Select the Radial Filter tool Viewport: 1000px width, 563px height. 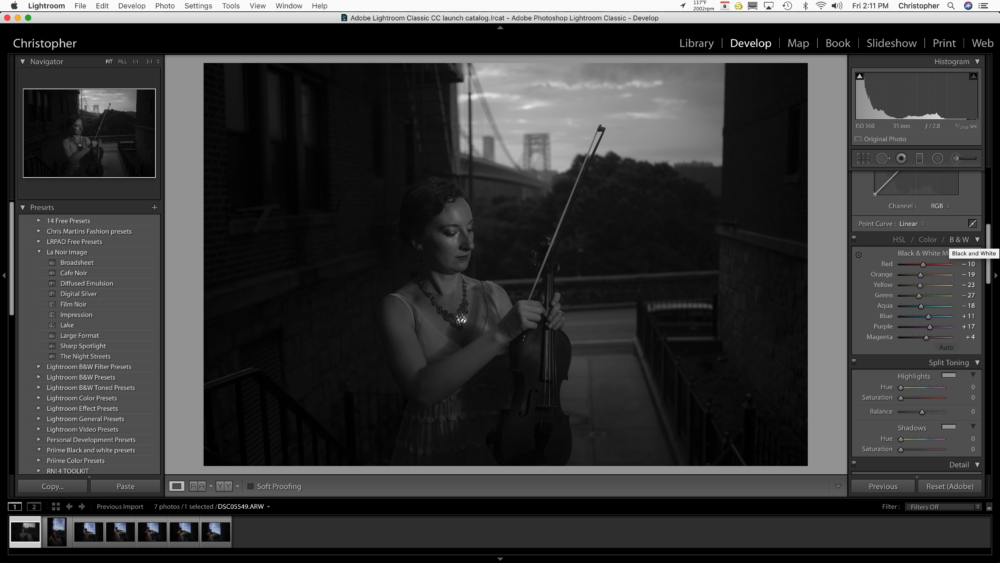(x=938, y=158)
